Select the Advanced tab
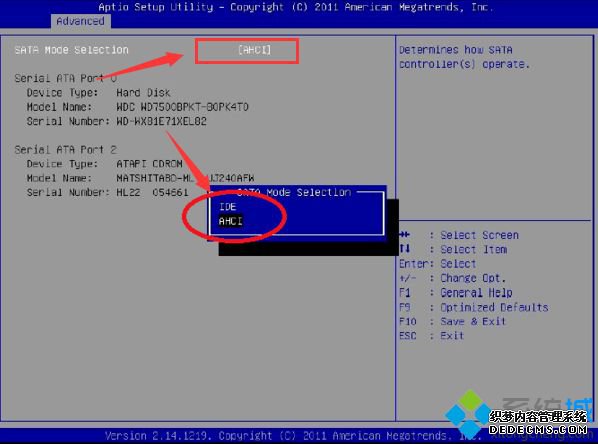The height and width of the screenshot is (444, 598). click(x=80, y=21)
